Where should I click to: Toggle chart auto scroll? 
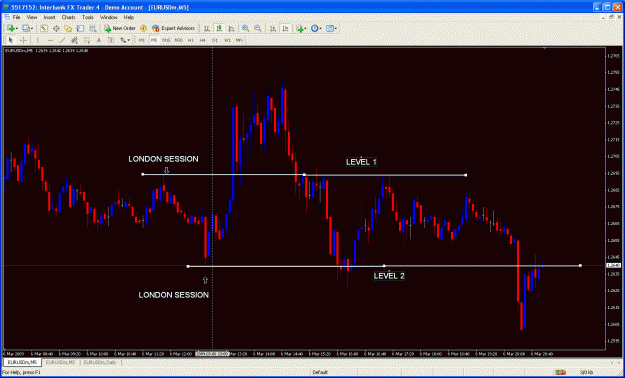click(x=273, y=28)
